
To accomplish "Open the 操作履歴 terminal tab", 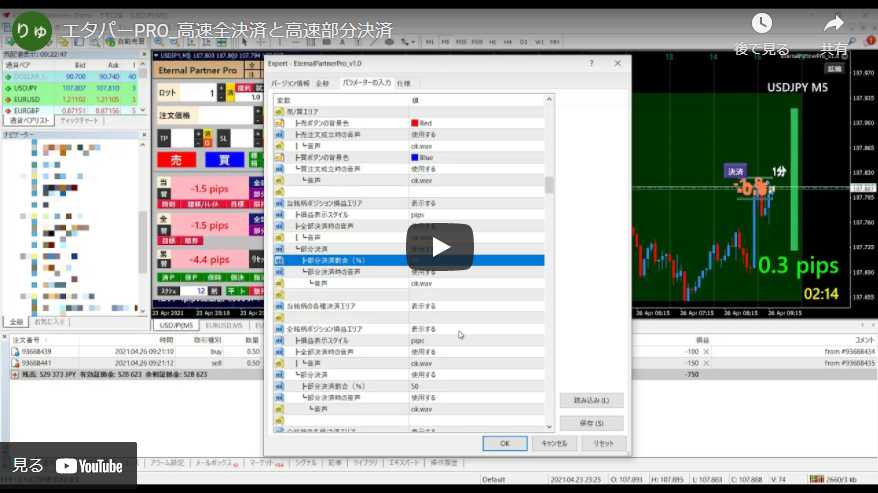I will (x=443, y=463).
